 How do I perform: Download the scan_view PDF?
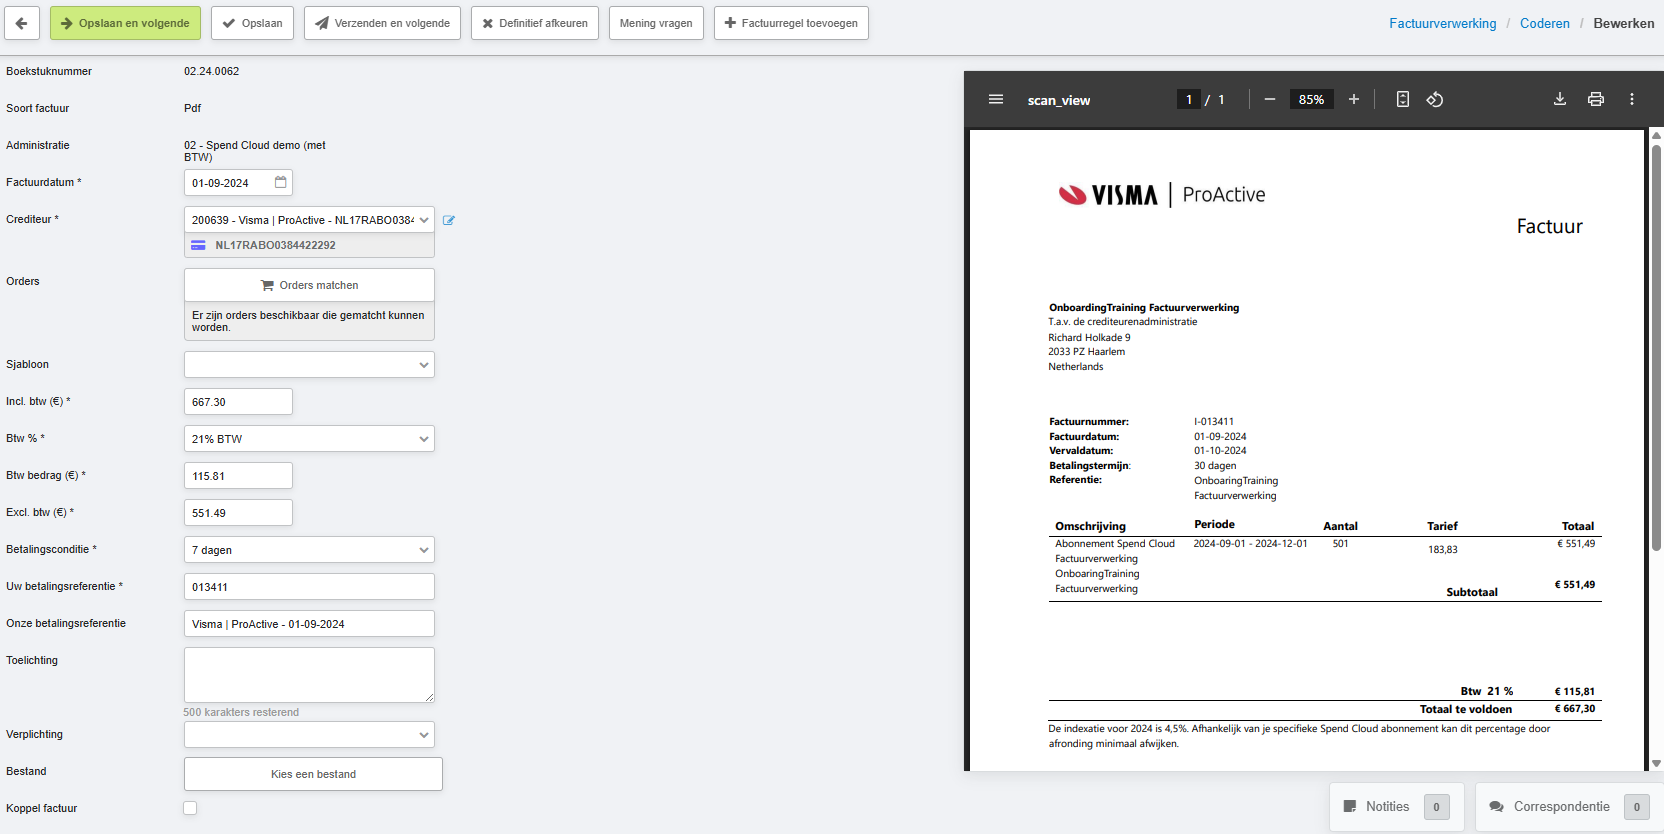1560,99
